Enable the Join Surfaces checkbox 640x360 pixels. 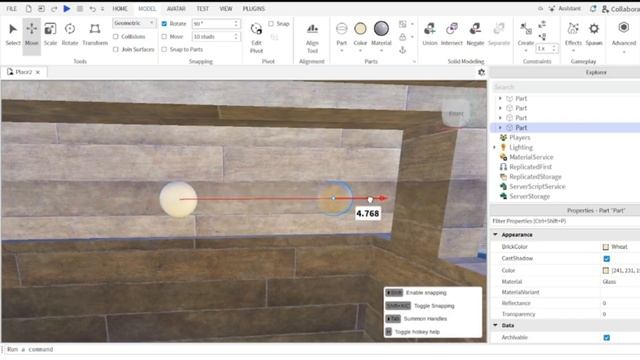click(116, 49)
